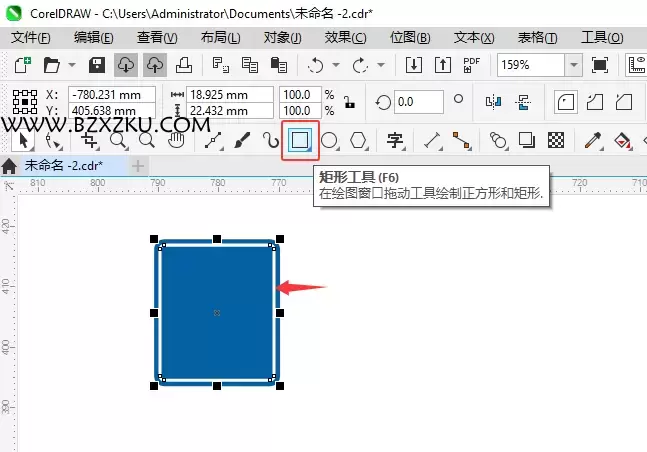647x452 pixels.
Task: Open the 布局(L) menu
Action: (x=220, y=38)
